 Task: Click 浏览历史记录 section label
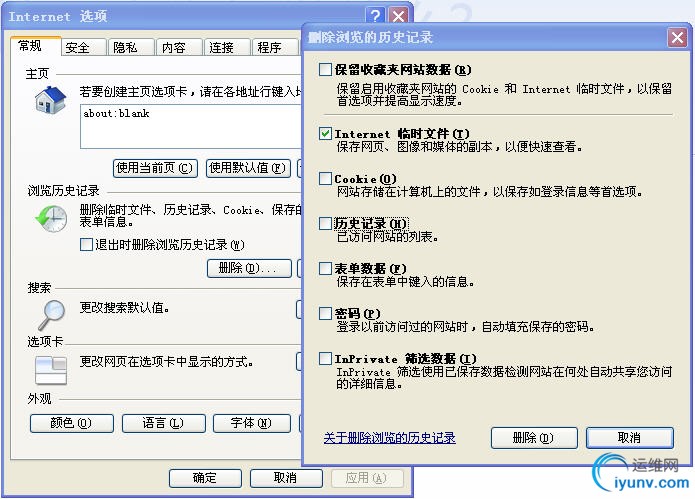[63, 191]
